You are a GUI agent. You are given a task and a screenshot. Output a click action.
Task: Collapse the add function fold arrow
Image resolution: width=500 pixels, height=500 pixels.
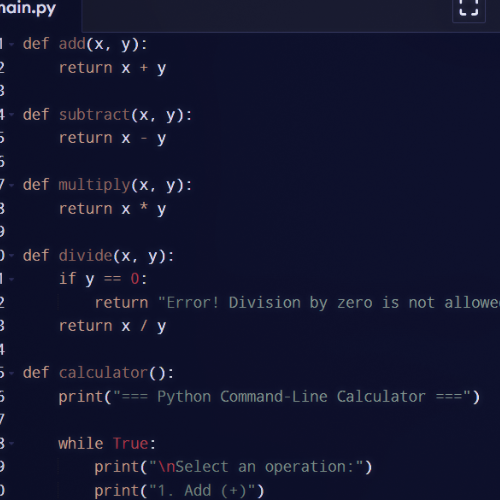point(12,44)
